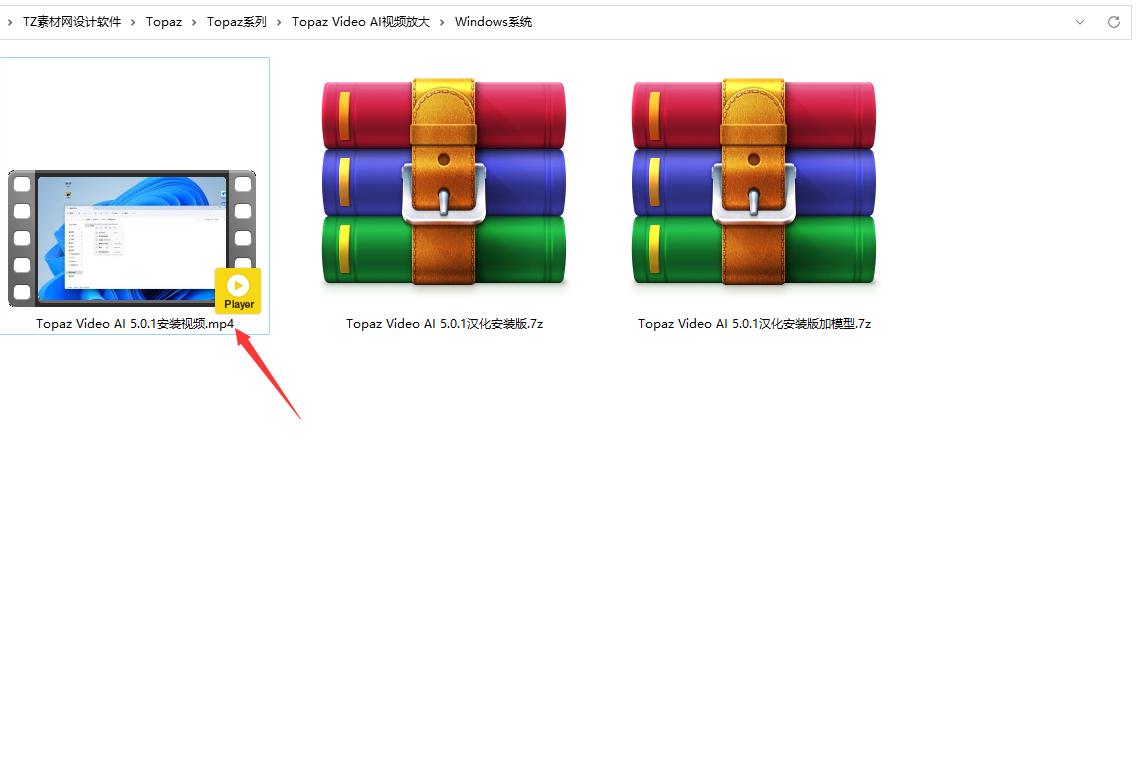Select the Topaz Video AI 5.0.1安装视频.mp4 video thumbnail
Image resolution: width=1137 pixels, height=778 pixels.
132,239
